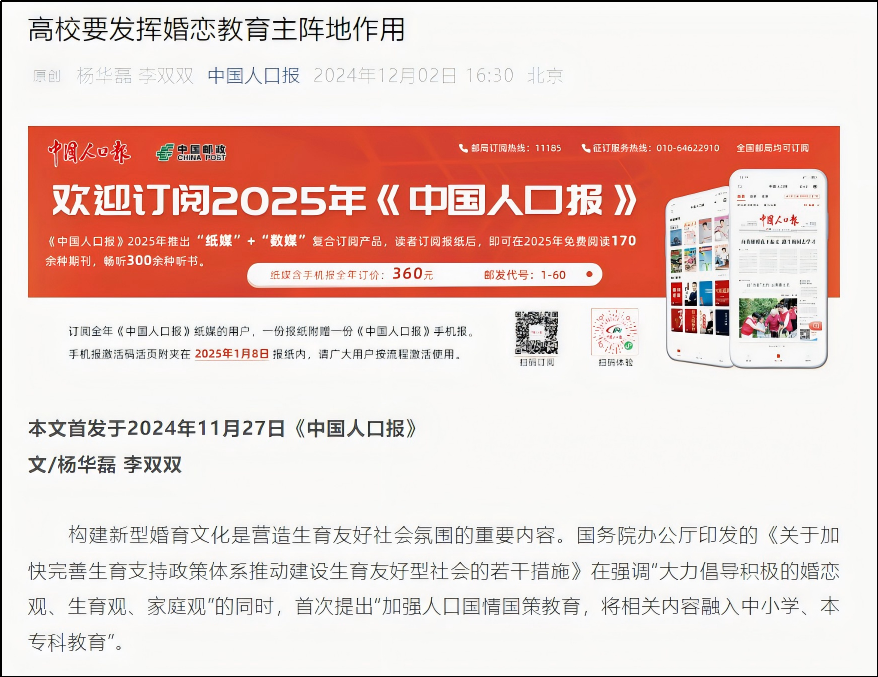Screen dimensions: 878x677
Task: Click the article title 高校要发挥婚恋教育主阵地作用
Action: [x=216, y=30]
